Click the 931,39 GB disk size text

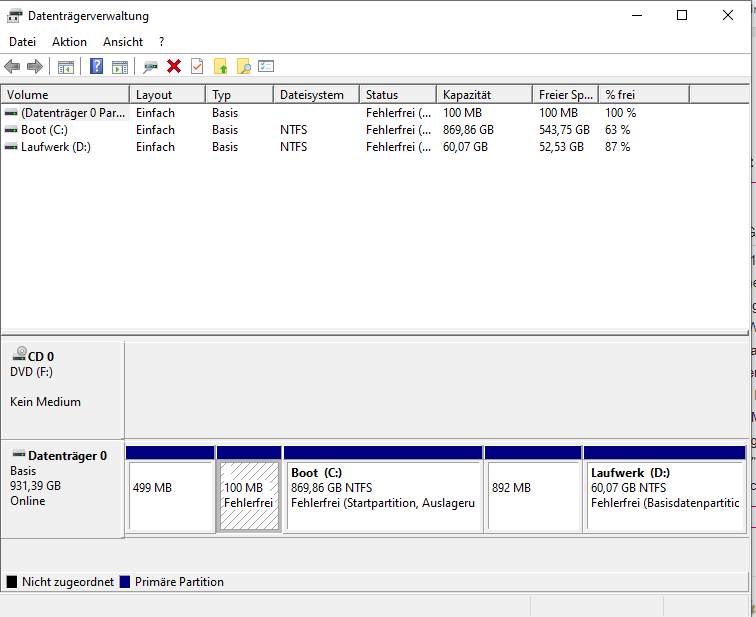36,485
